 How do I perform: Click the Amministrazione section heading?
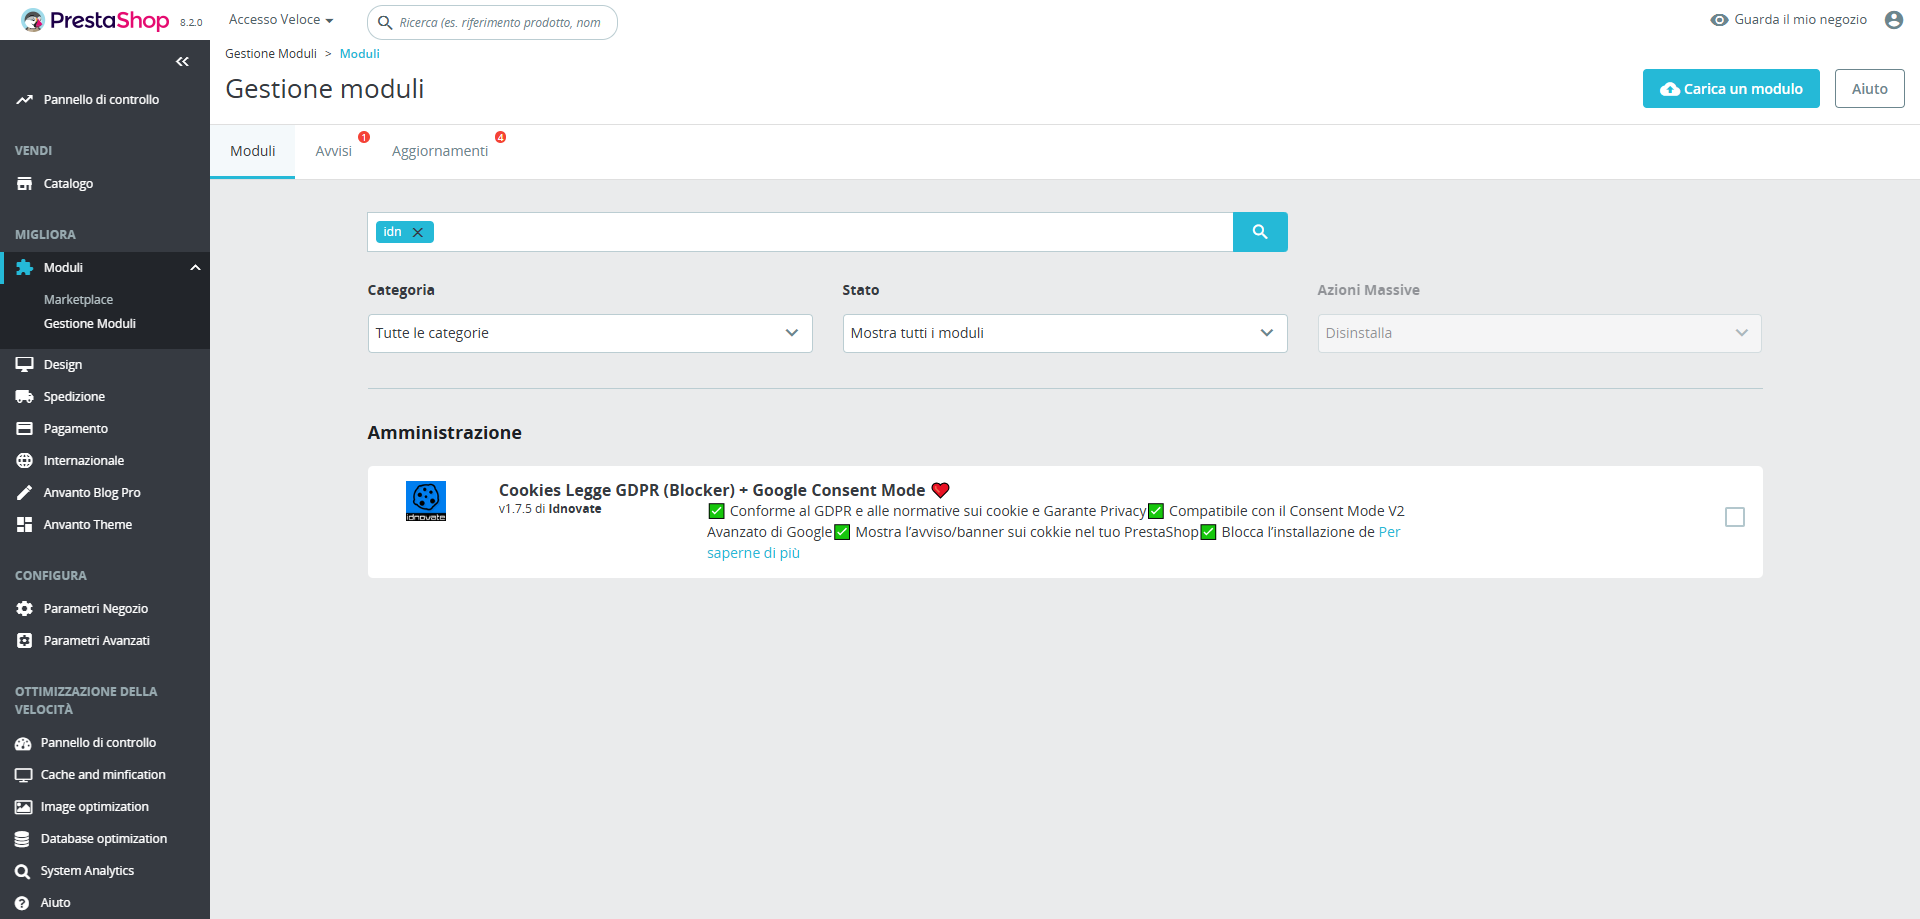pos(445,433)
